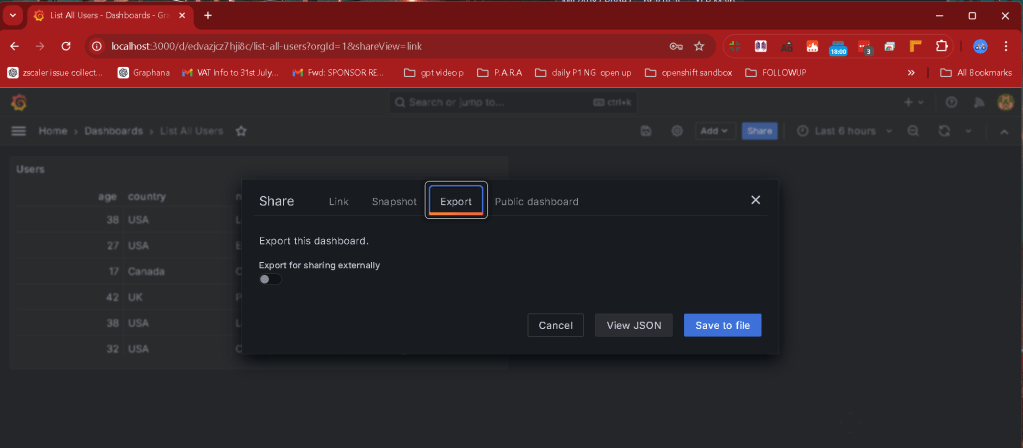Go to Dashboards breadcrumb link

[114, 131]
